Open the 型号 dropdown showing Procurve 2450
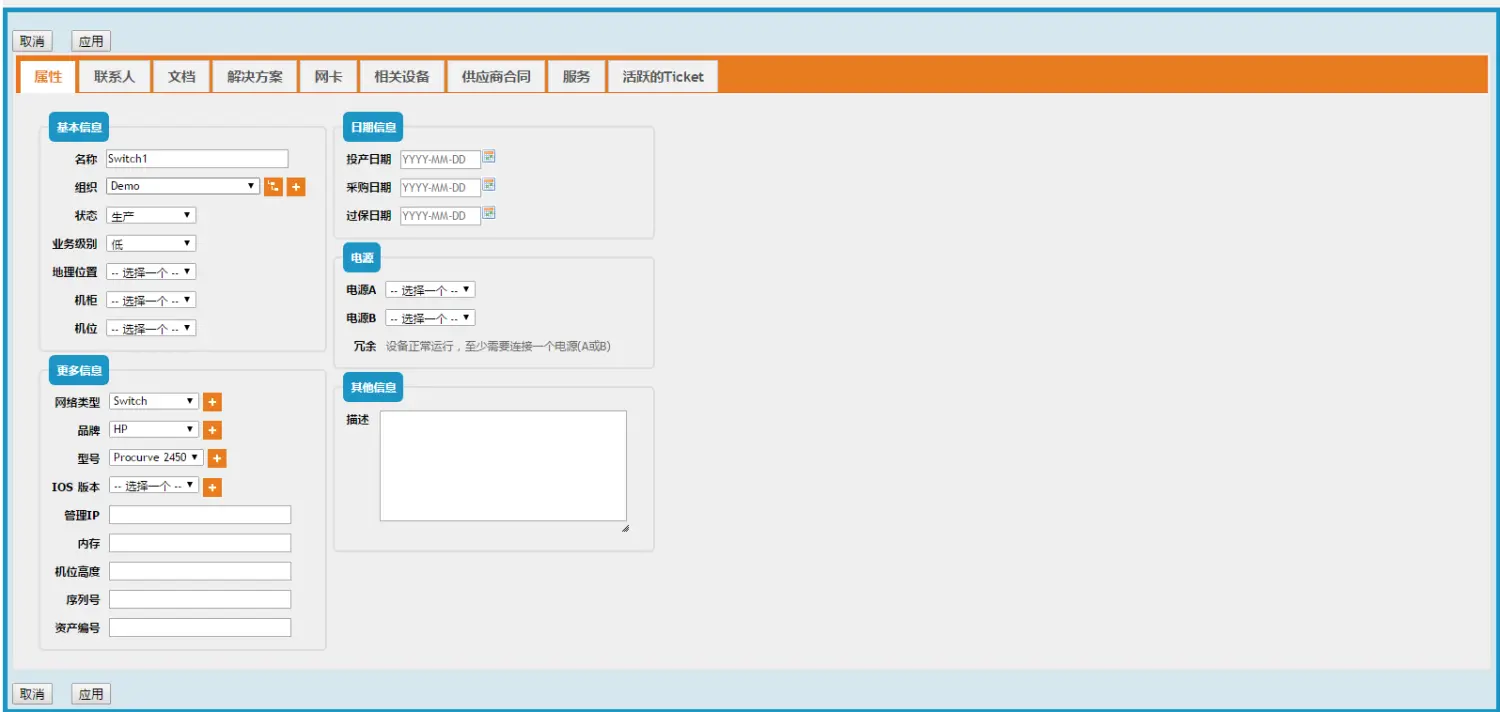1500x712 pixels. coord(156,457)
